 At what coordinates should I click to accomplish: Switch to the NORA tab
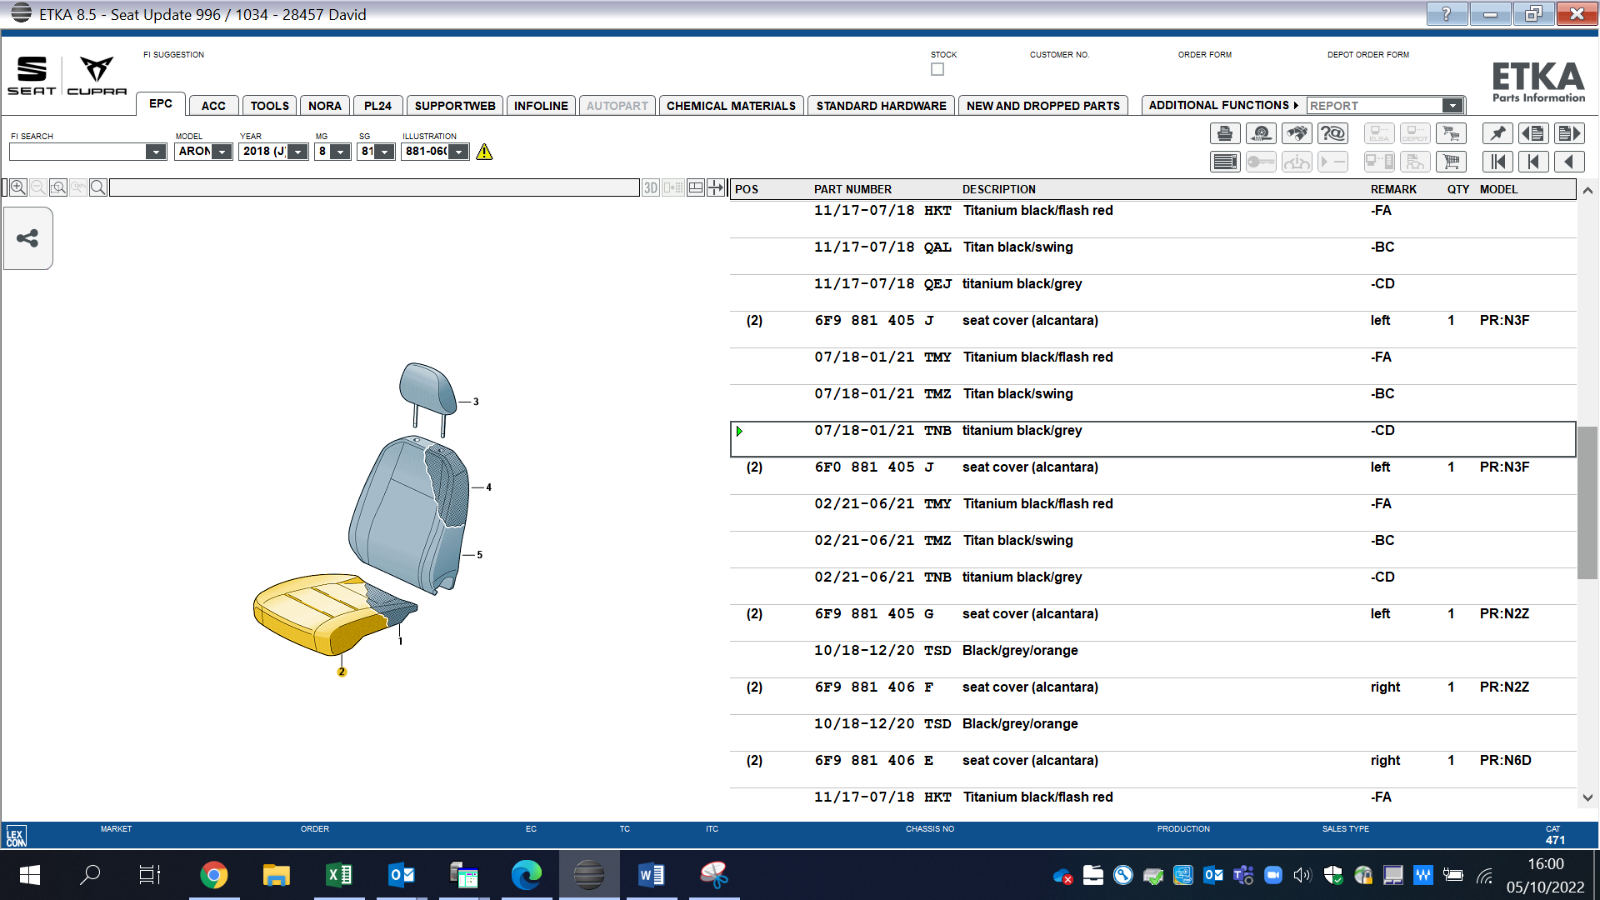click(x=325, y=106)
